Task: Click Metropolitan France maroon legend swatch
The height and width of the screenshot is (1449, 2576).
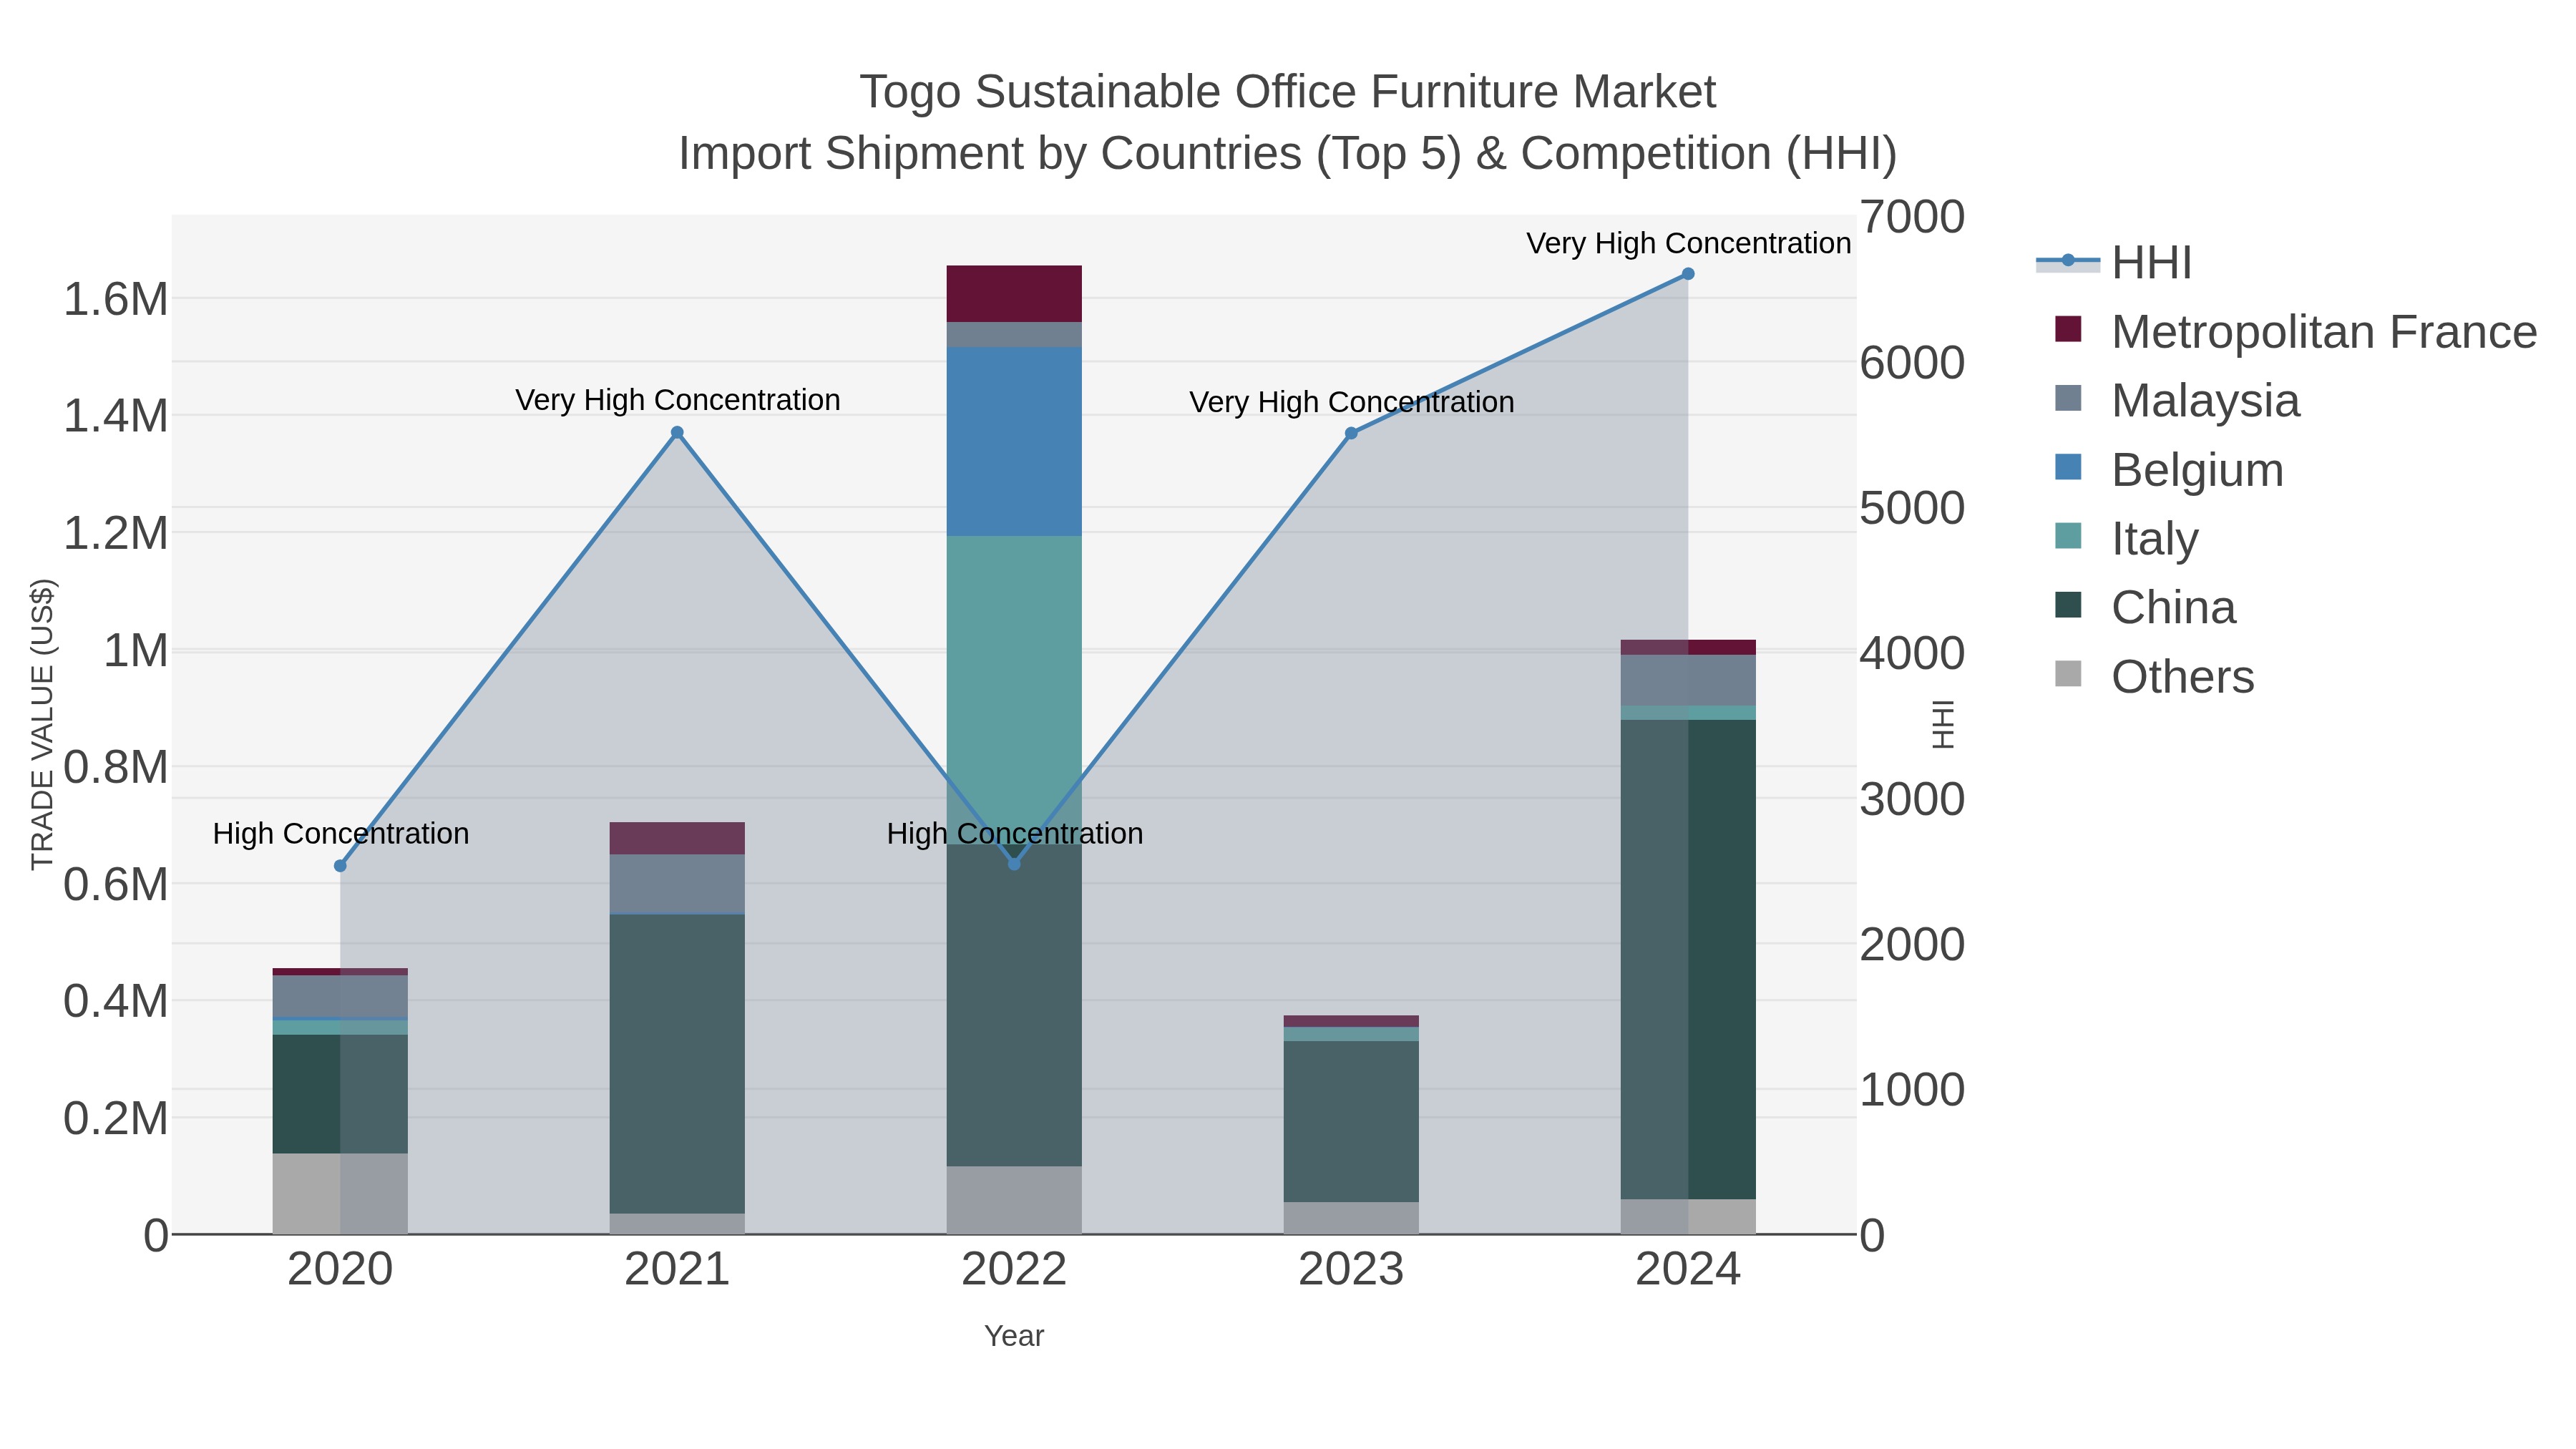Action: click(x=2068, y=329)
